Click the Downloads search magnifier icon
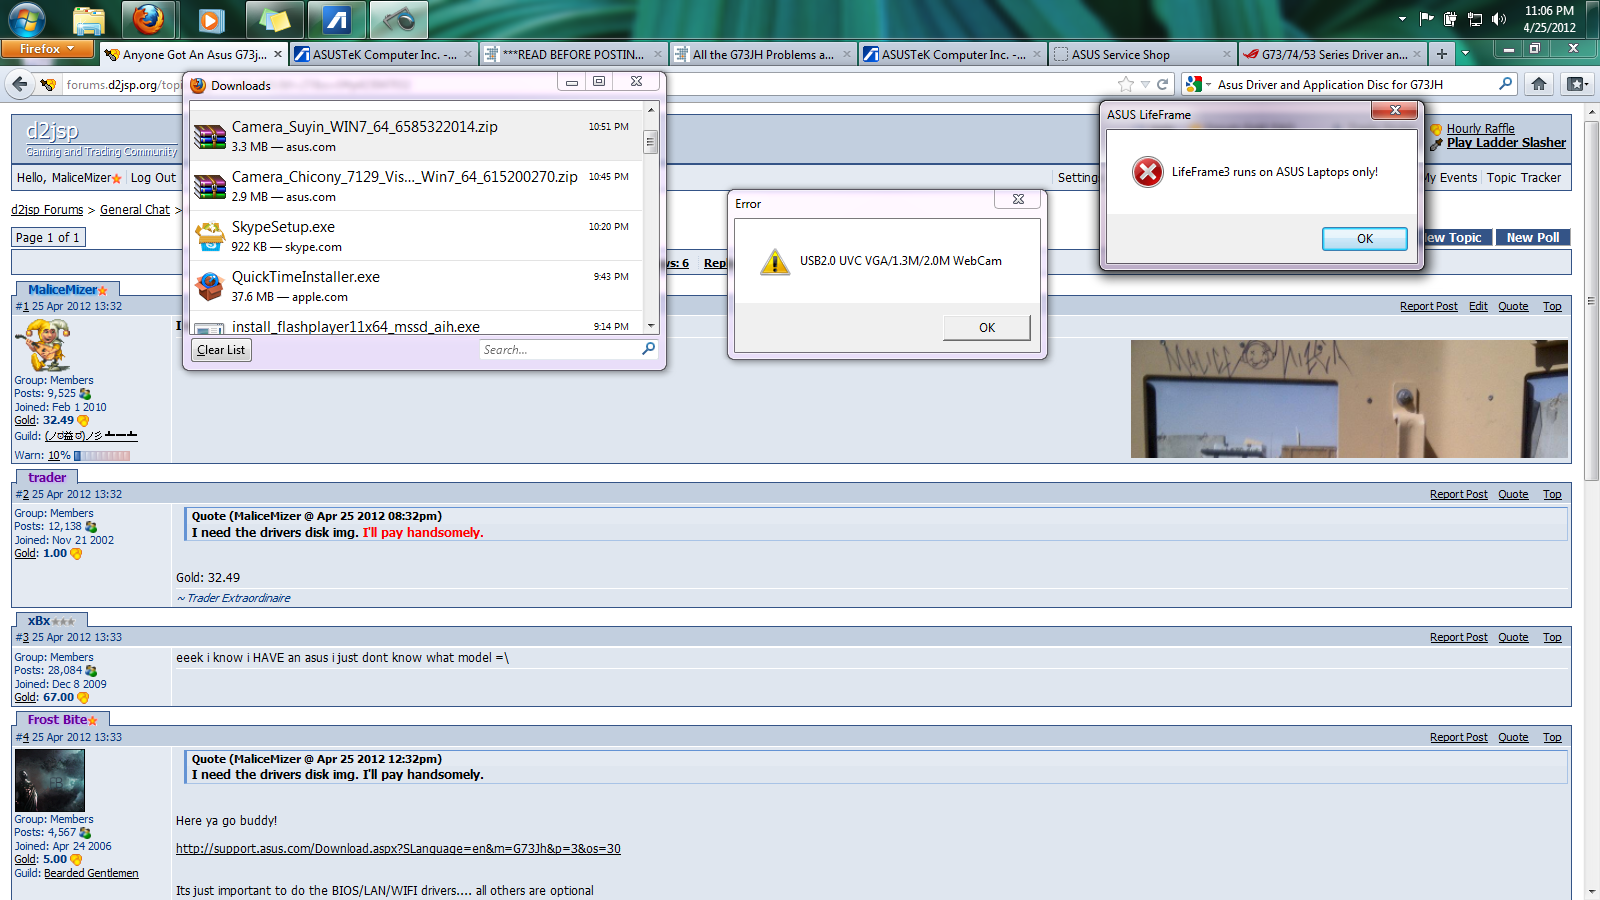 pos(649,349)
